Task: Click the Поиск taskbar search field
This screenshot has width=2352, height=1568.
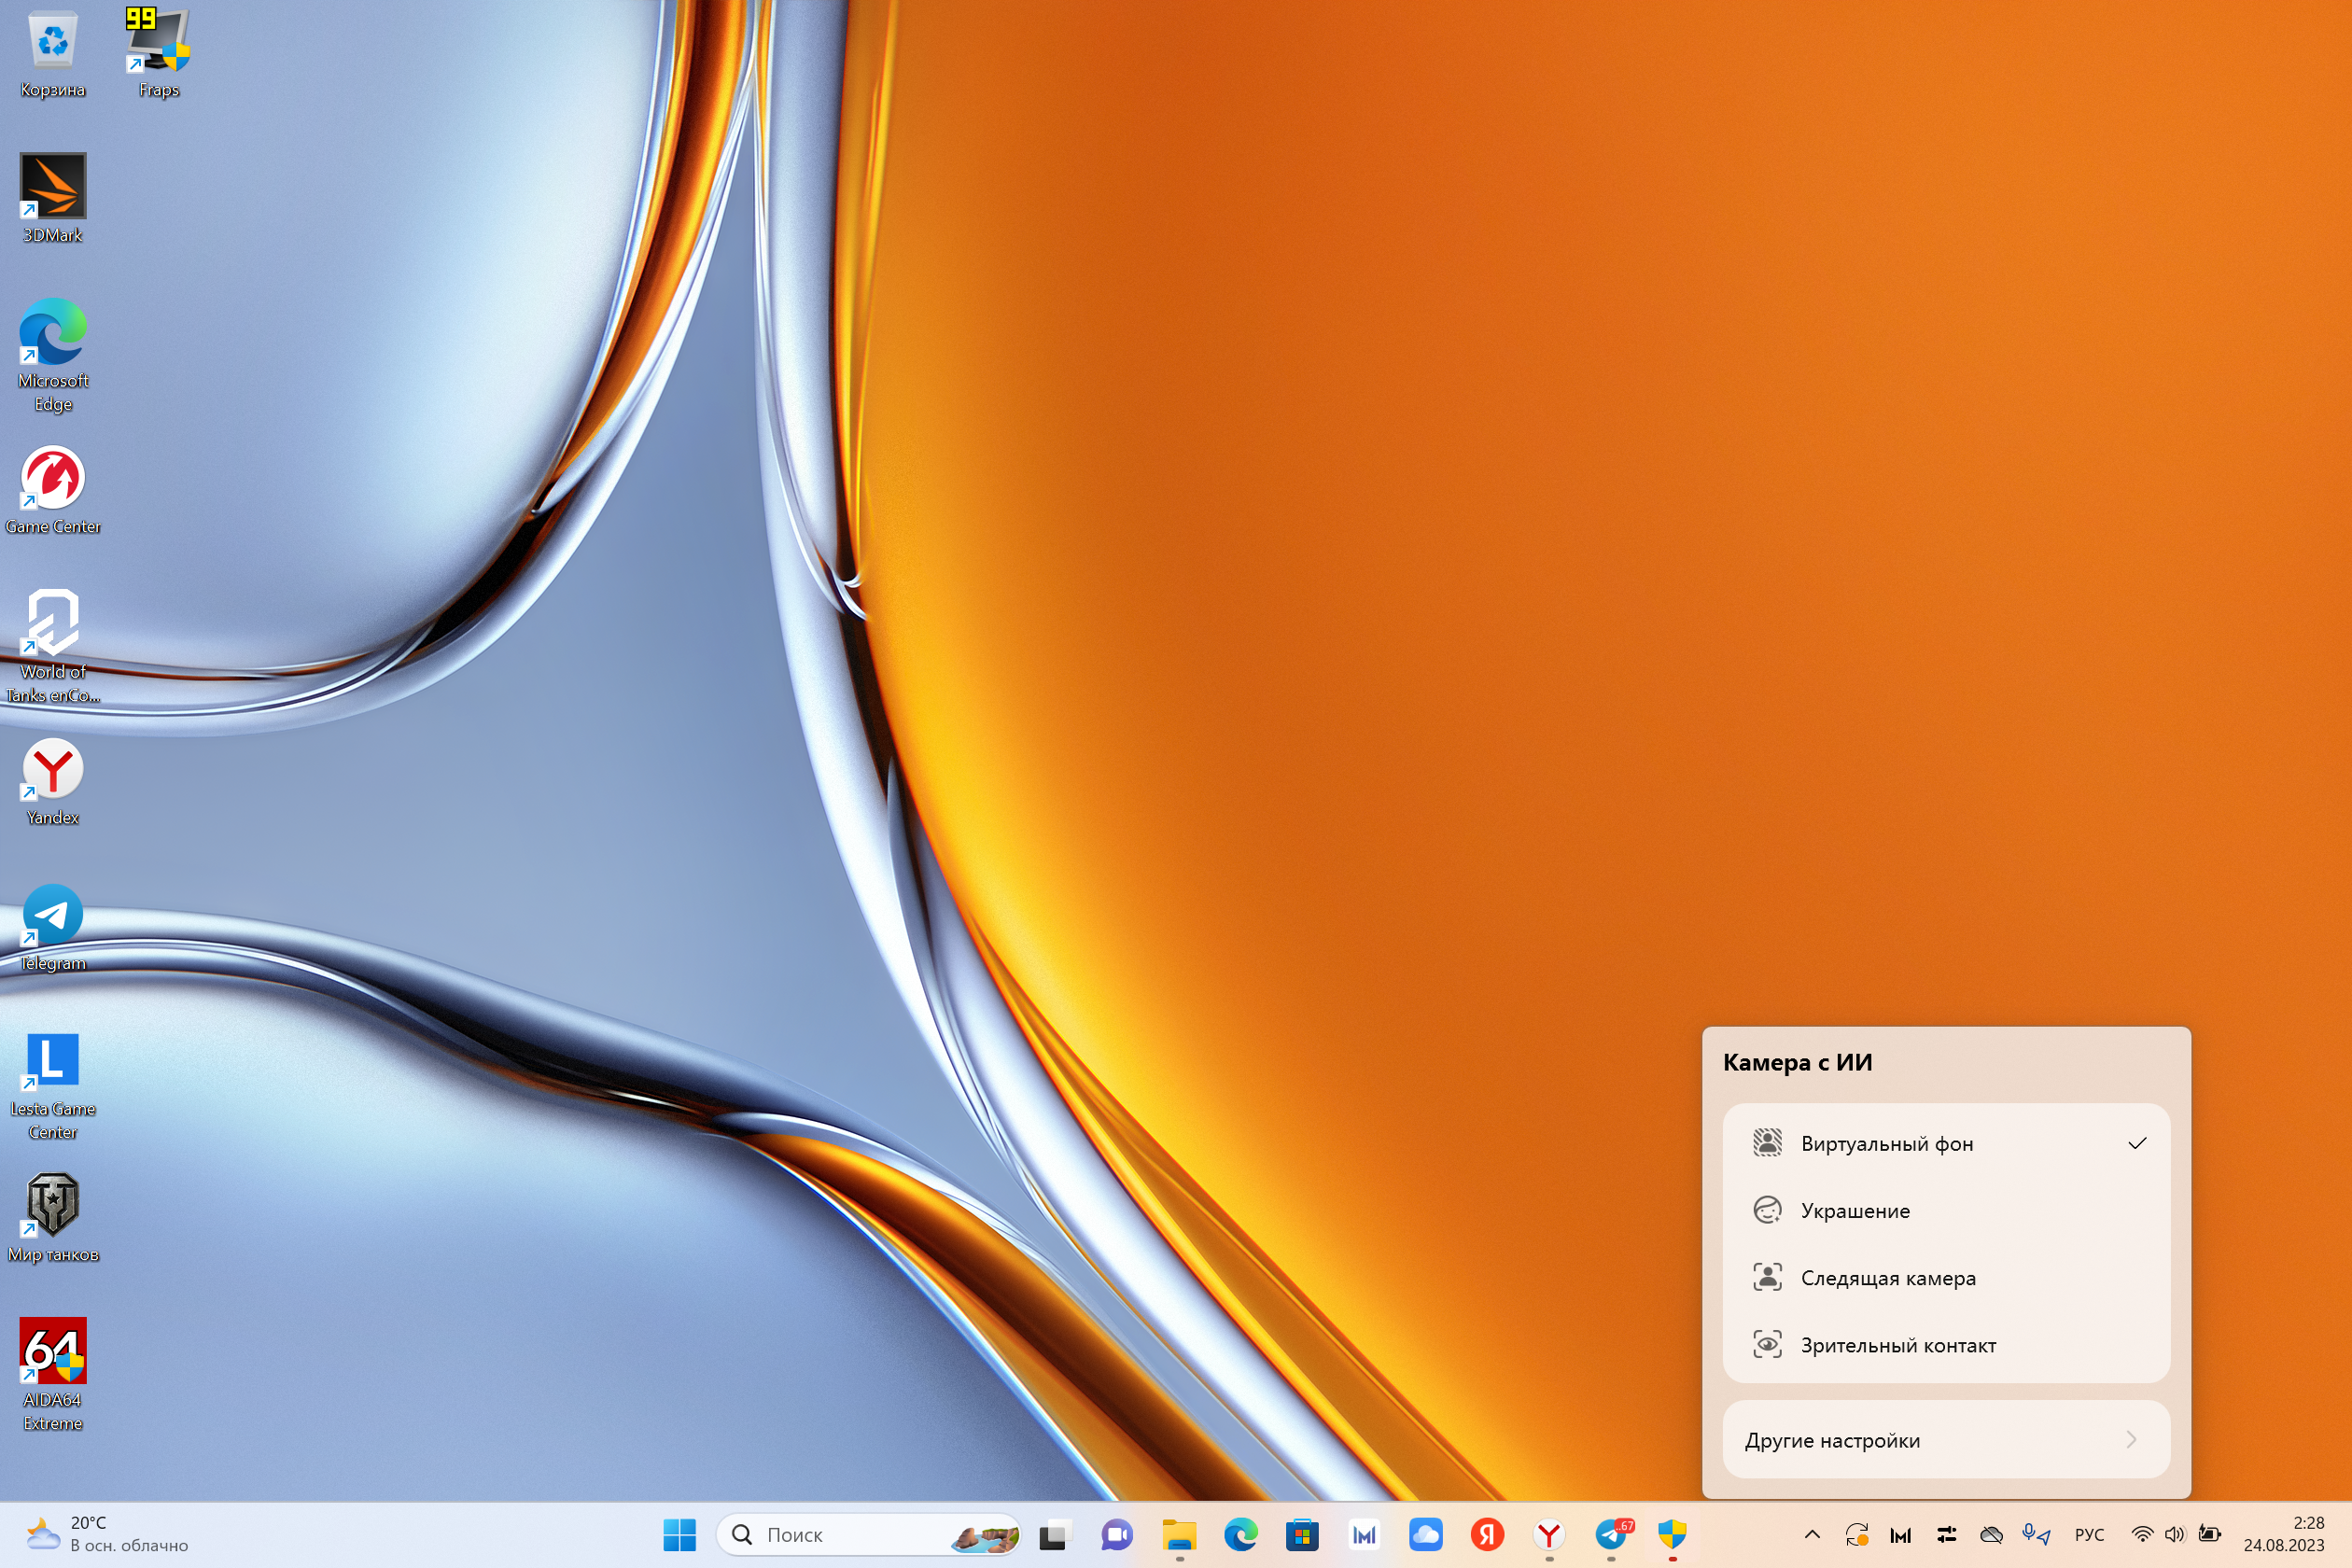Action: pyautogui.click(x=868, y=1535)
